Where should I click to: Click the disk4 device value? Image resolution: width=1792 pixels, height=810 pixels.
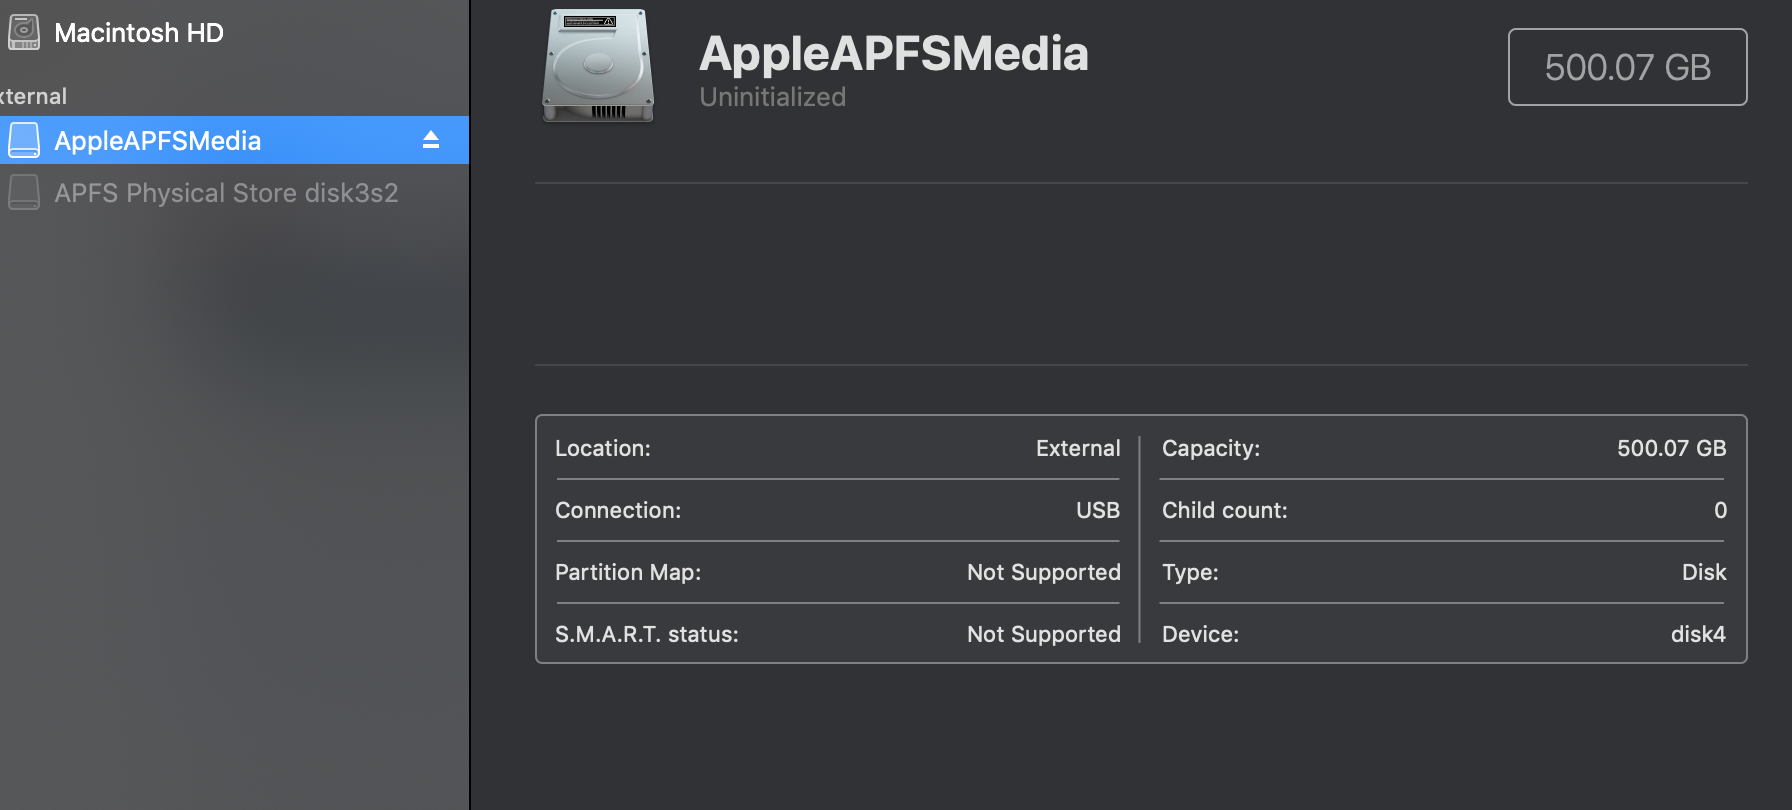(x=1697, y=634)
